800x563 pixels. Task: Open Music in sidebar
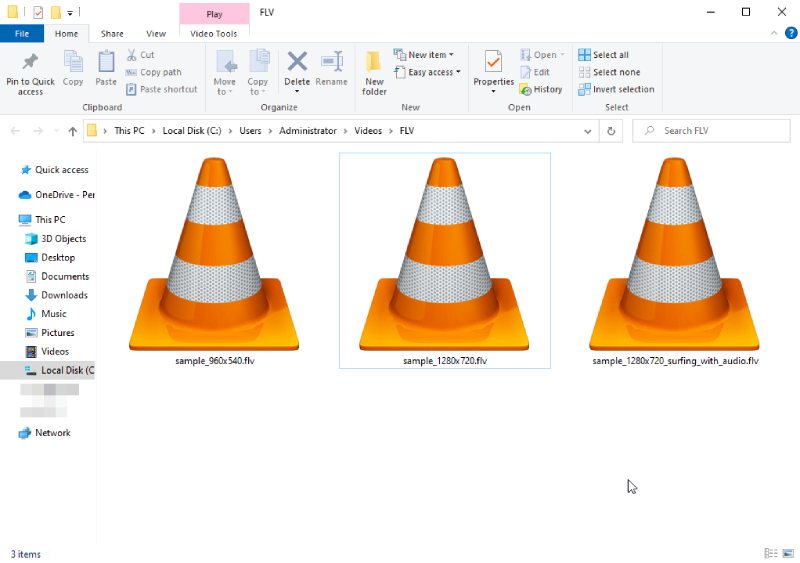pos(46,313)
